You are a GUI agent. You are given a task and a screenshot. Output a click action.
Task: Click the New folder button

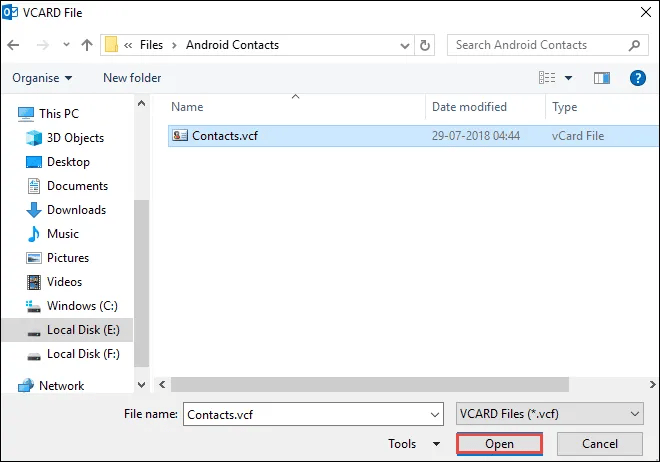click(132, 77)
